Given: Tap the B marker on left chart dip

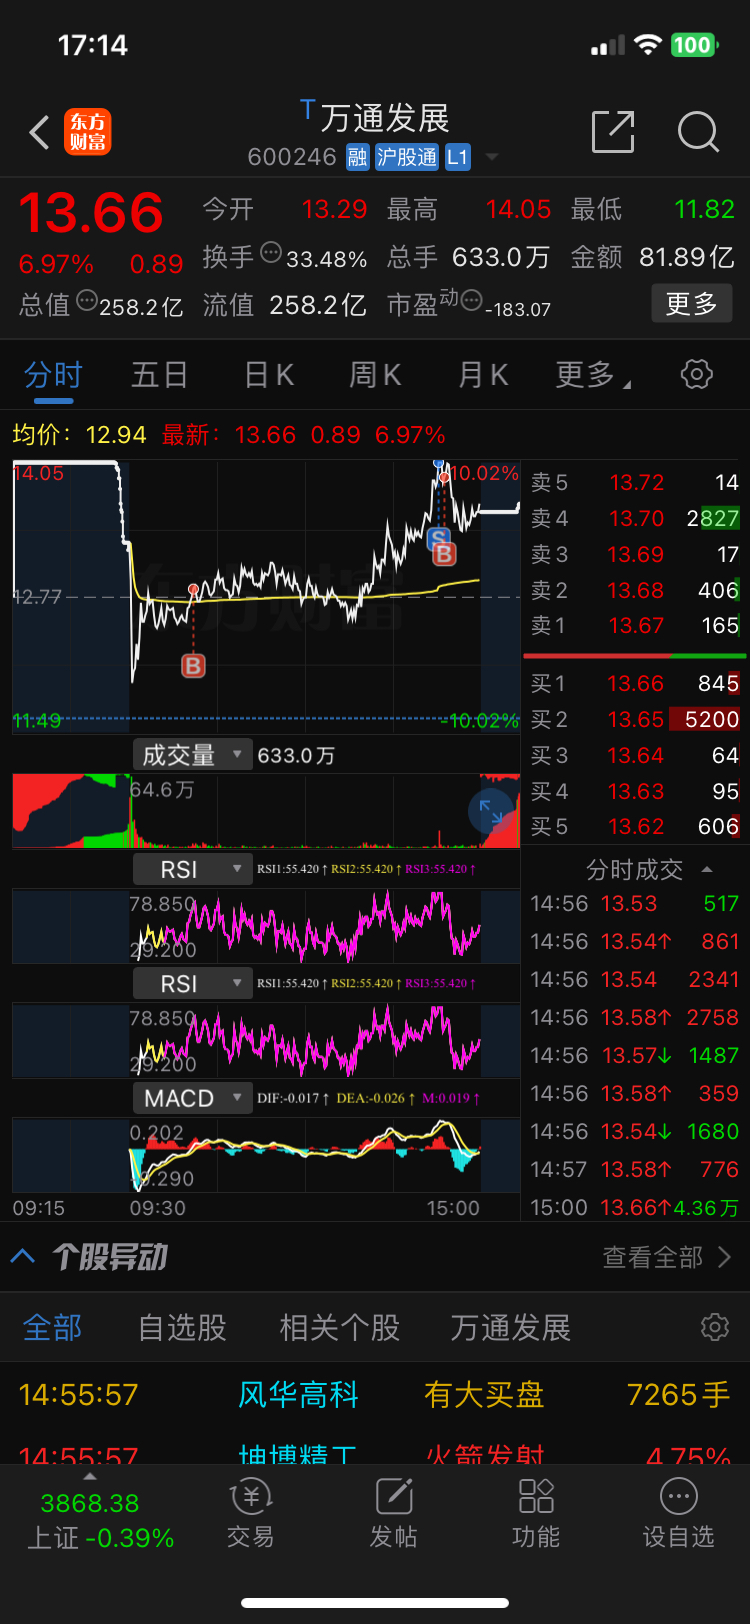Looking at the screenshot, I should click(x=193, y=665).
